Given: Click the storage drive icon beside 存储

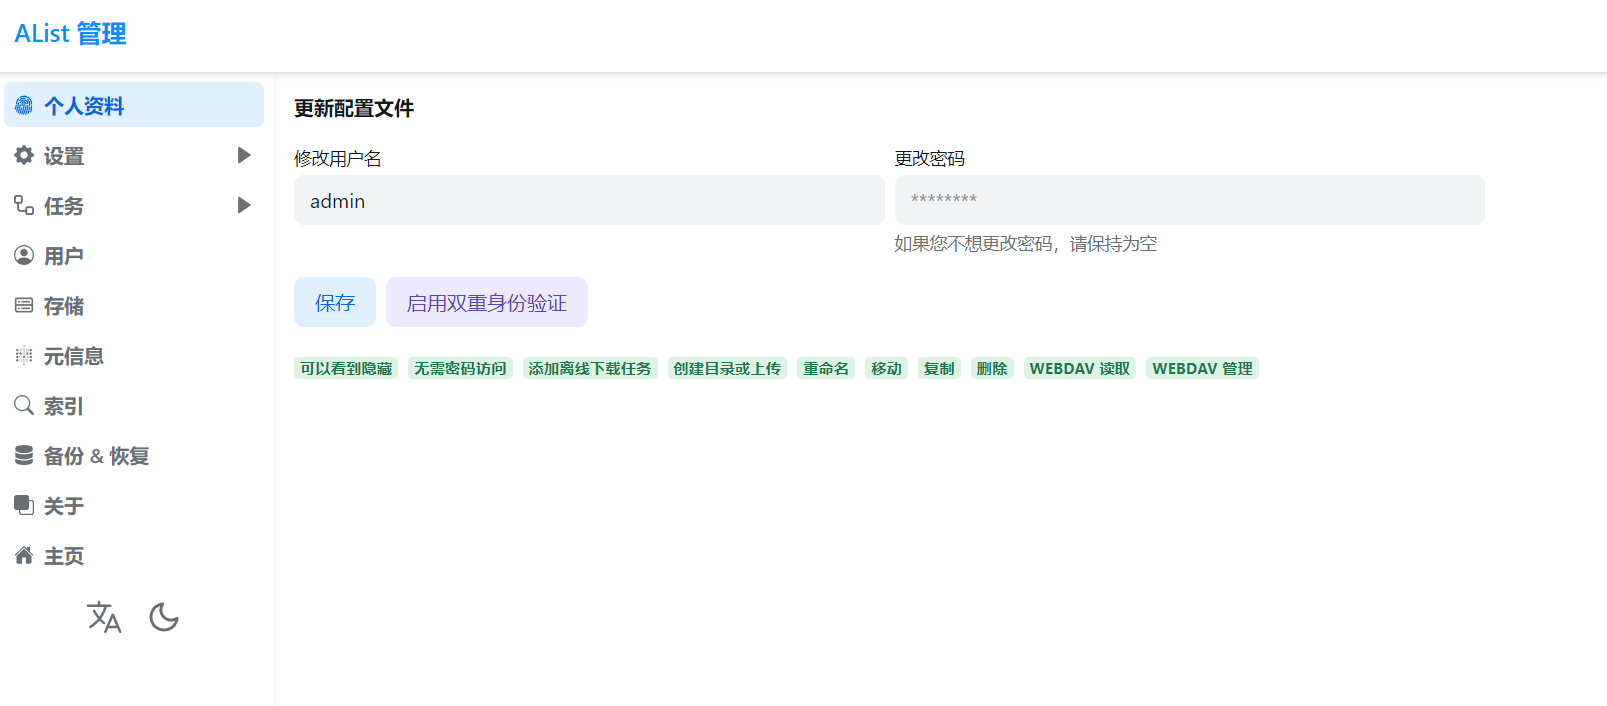Looking at the screenshot, I should [x=24, y=305].
